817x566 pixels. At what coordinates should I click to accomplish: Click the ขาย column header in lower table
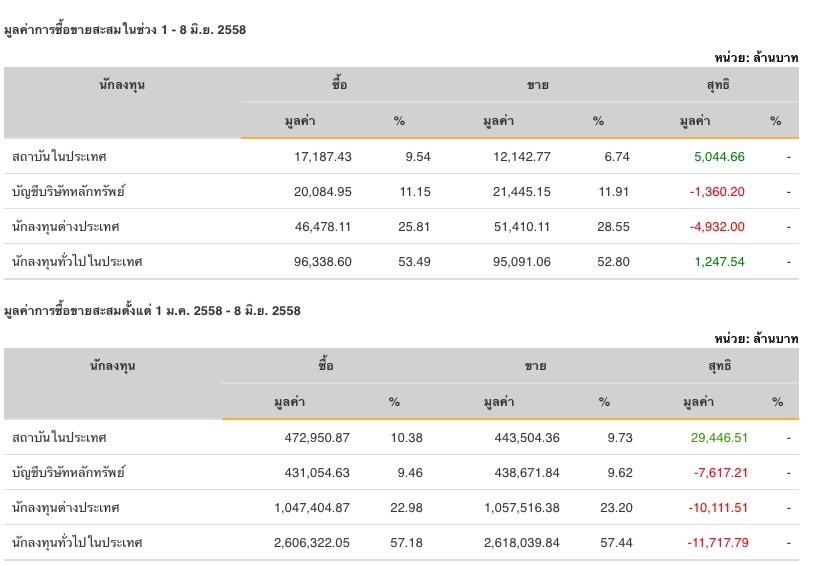click(536, 366)
